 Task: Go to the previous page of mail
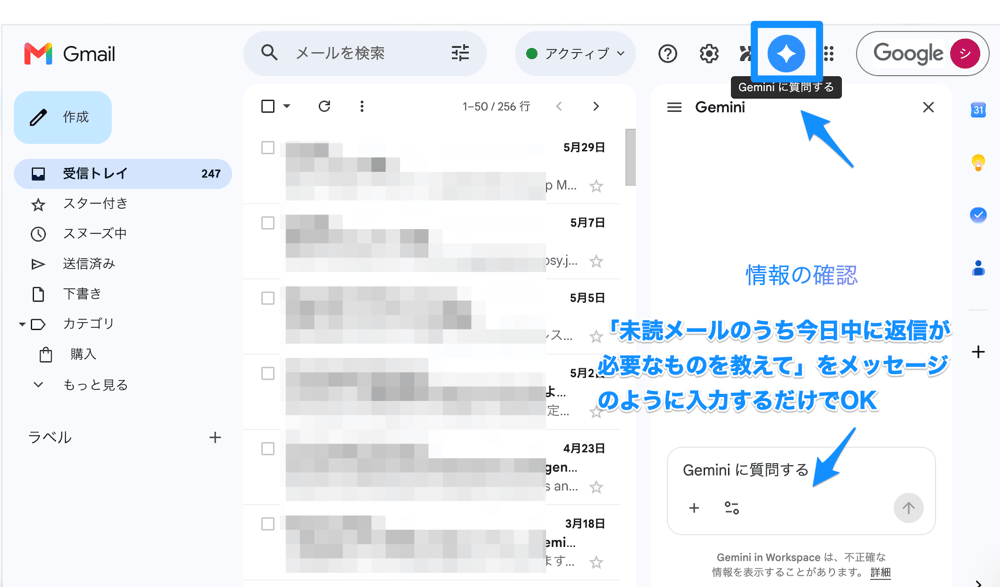pos(559,106)
